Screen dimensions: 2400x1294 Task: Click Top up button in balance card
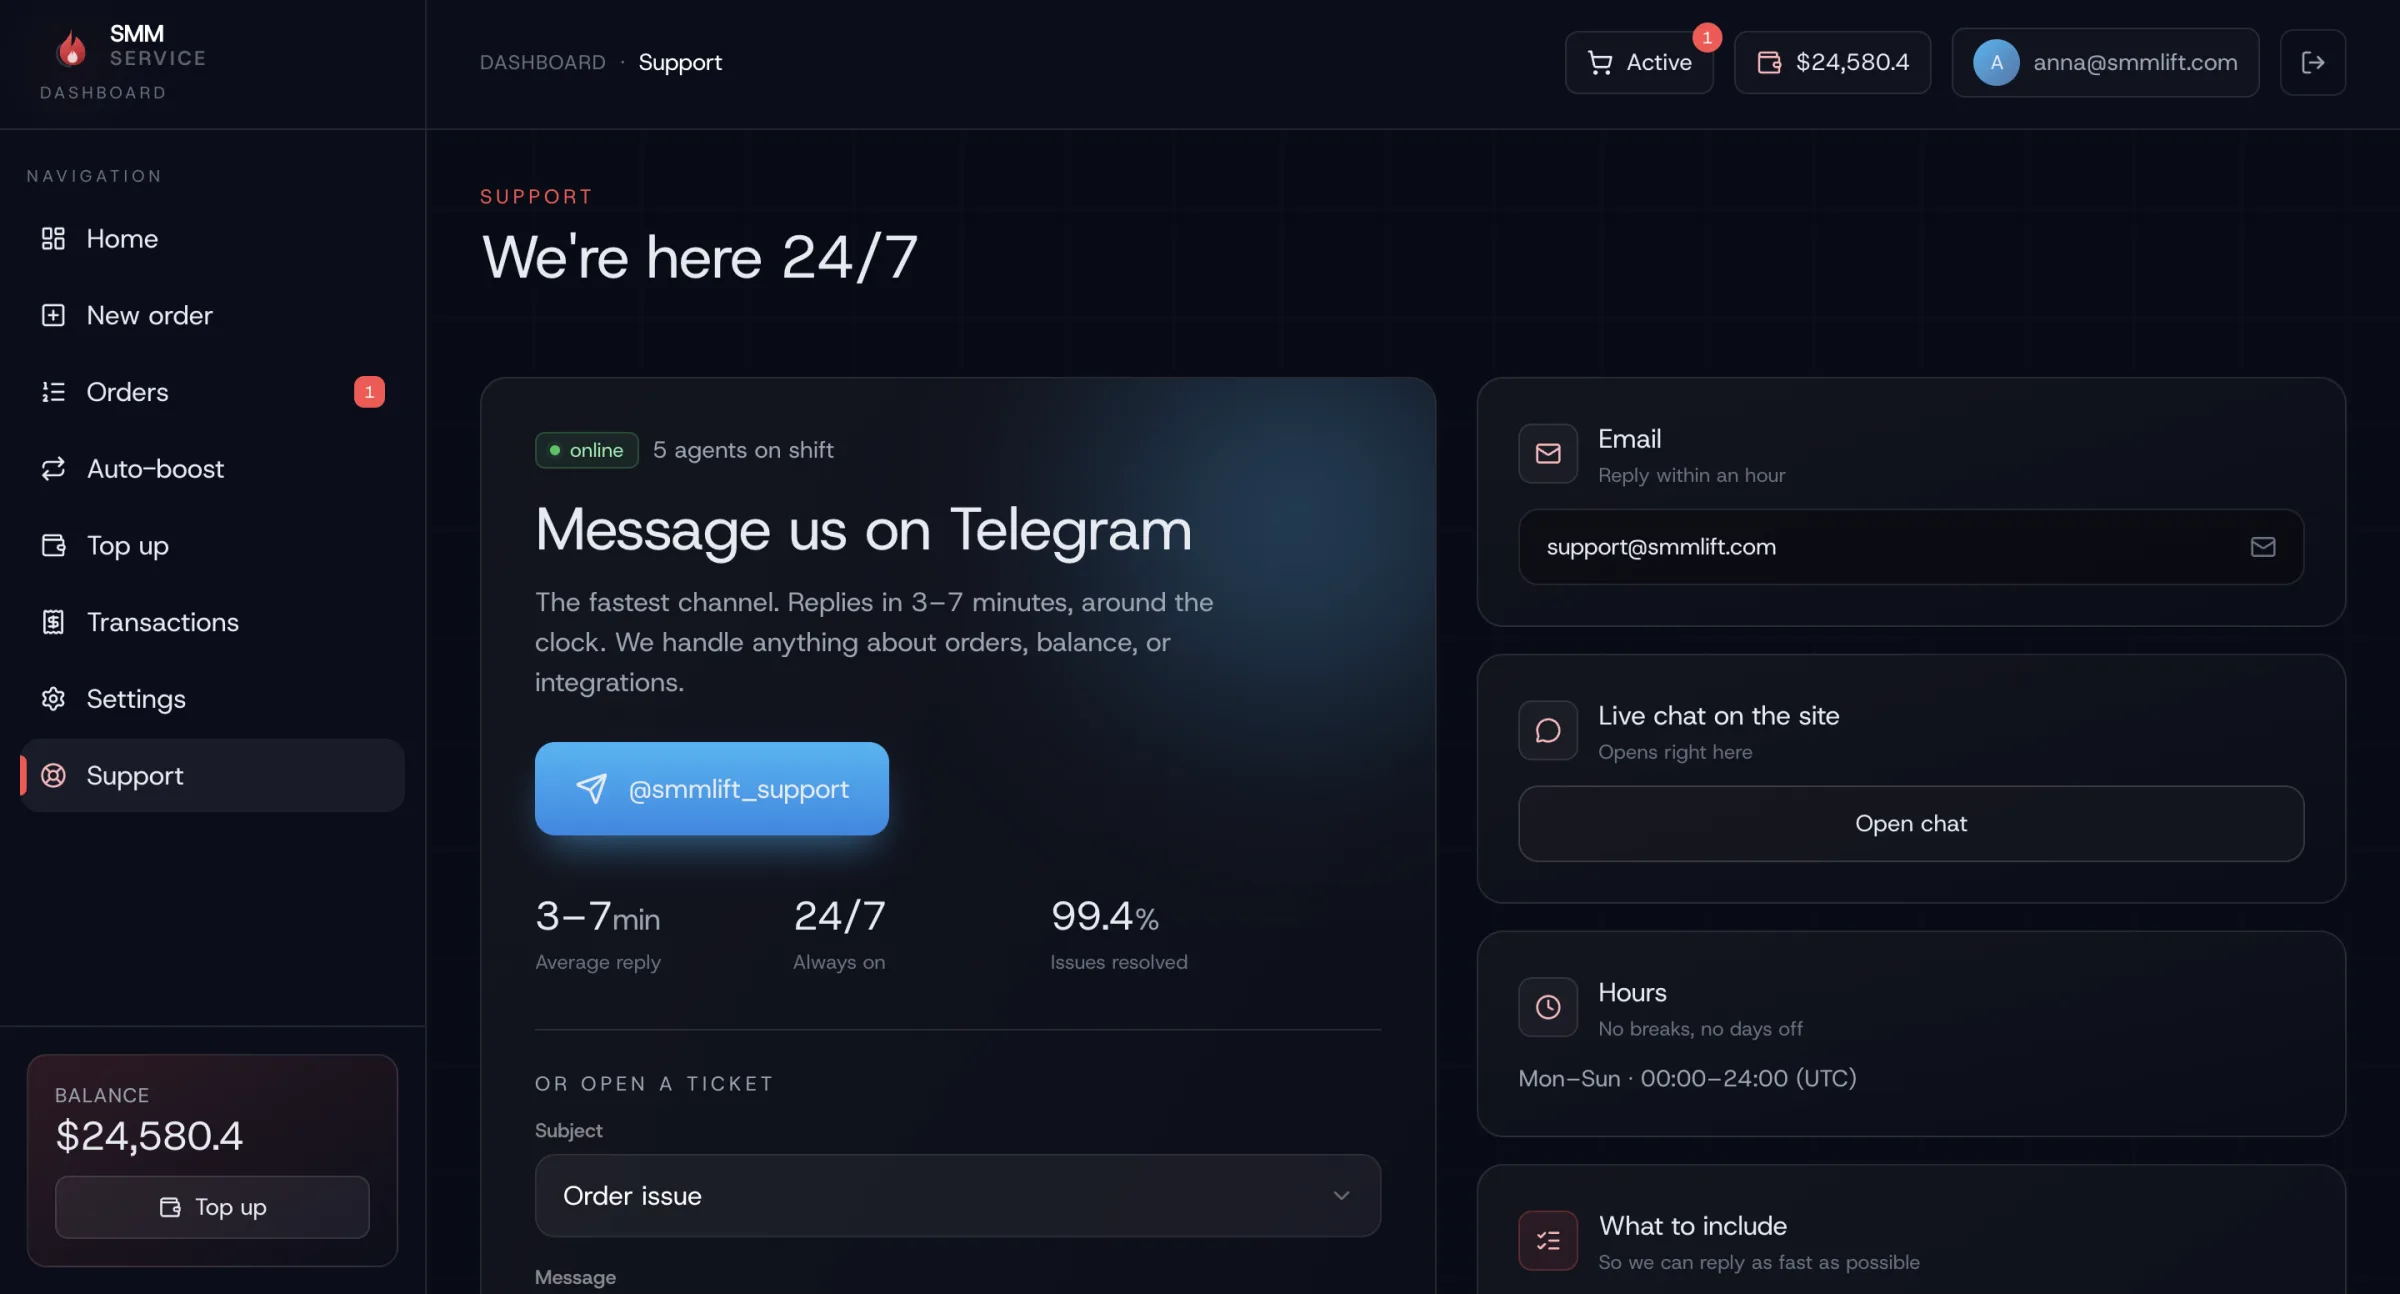point(212,1207)
